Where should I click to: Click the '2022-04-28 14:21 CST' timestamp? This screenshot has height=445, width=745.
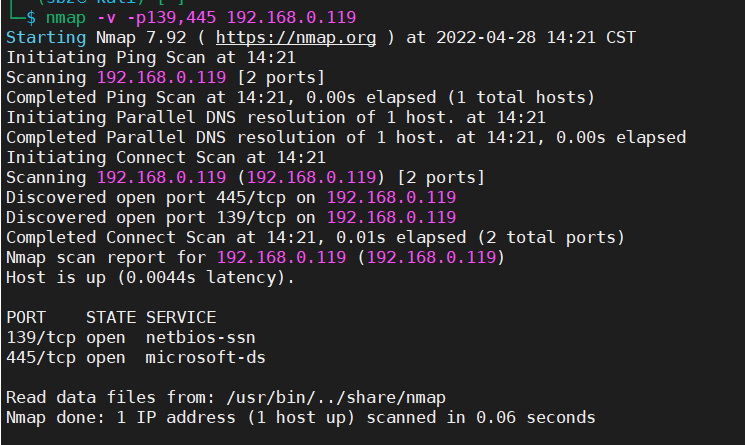click(535, 38)
